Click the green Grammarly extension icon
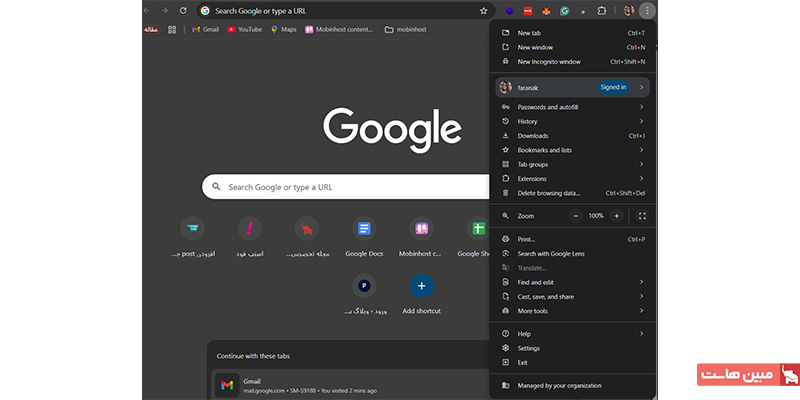The image size is (800, 400). 564,11
